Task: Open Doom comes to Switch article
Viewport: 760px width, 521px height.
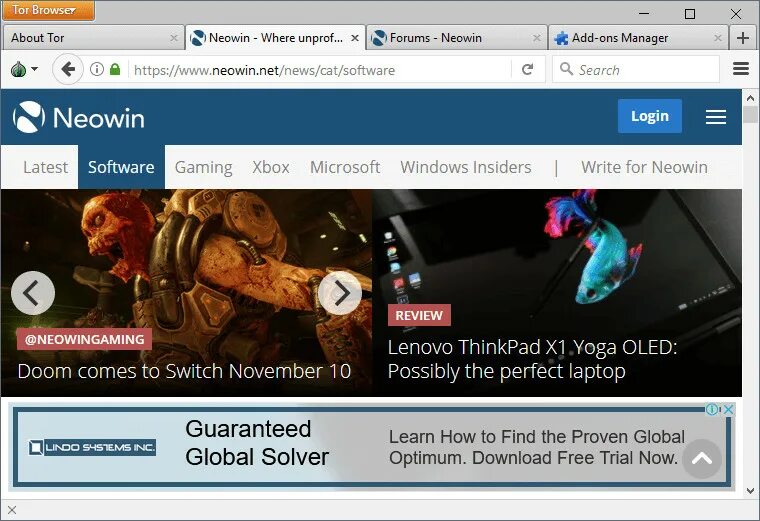Action: click(x=184, y=371)
